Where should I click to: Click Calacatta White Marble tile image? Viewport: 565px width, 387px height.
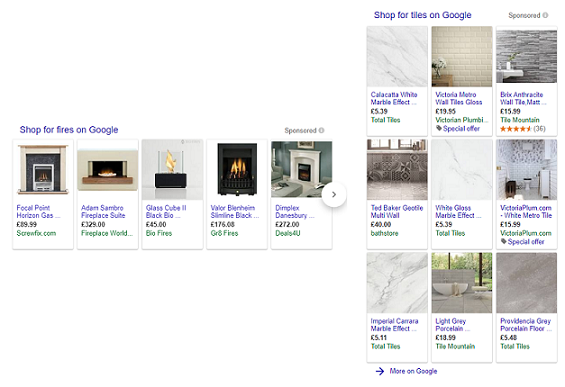[397, 57]
